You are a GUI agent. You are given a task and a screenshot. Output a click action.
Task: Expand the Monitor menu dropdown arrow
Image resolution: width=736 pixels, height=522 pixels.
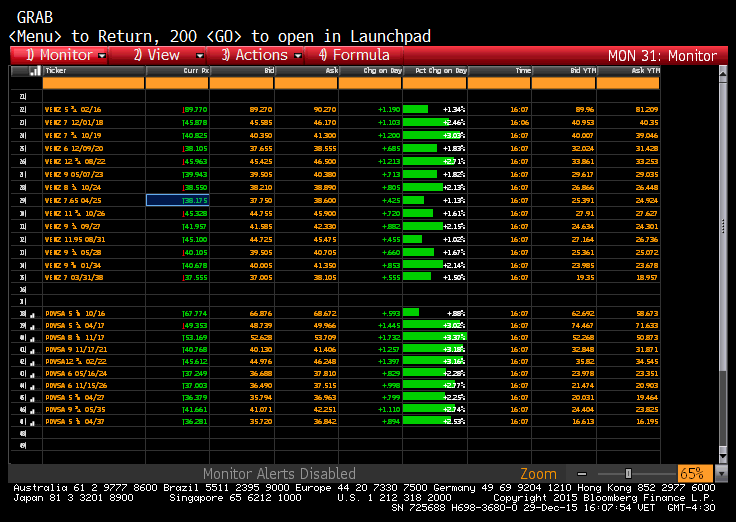tap(102, 56)
